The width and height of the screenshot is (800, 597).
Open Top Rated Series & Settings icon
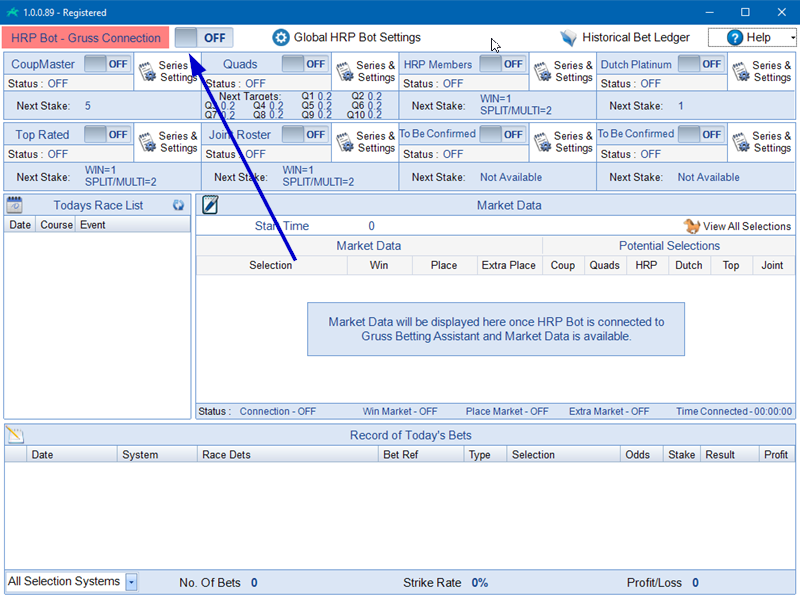[147, 142]
